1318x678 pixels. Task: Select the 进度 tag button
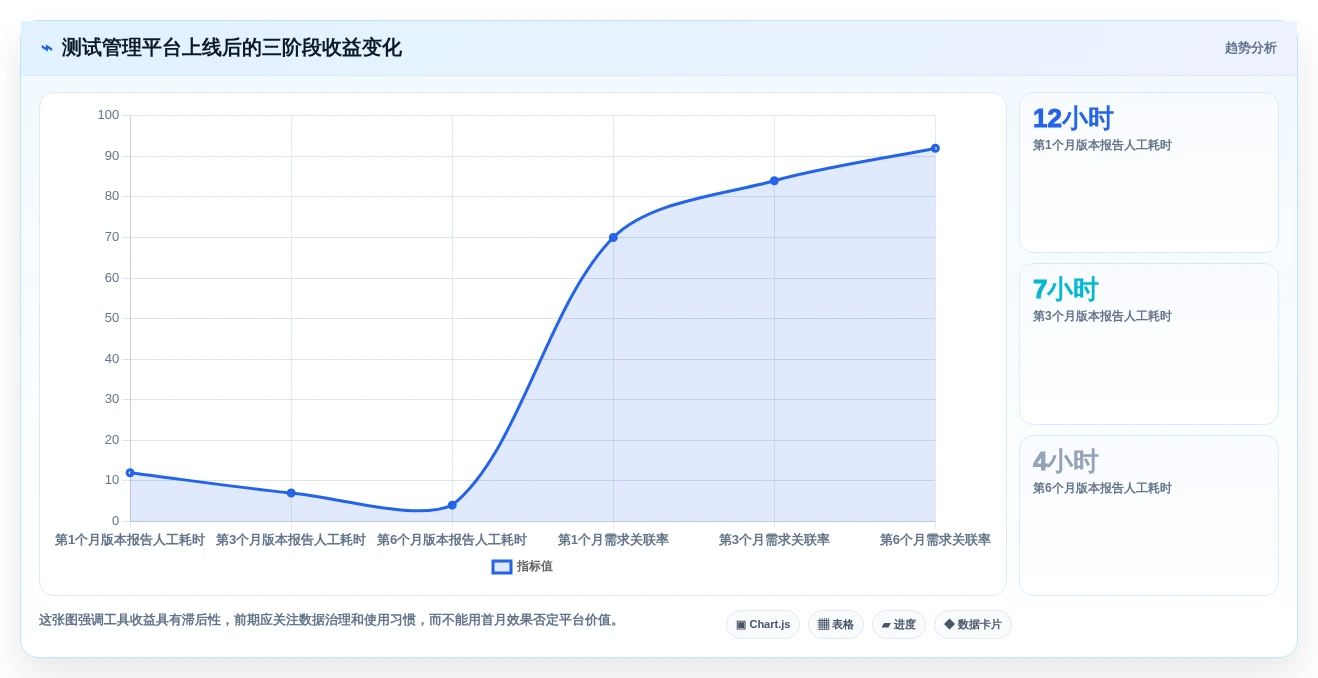point(899,625)
